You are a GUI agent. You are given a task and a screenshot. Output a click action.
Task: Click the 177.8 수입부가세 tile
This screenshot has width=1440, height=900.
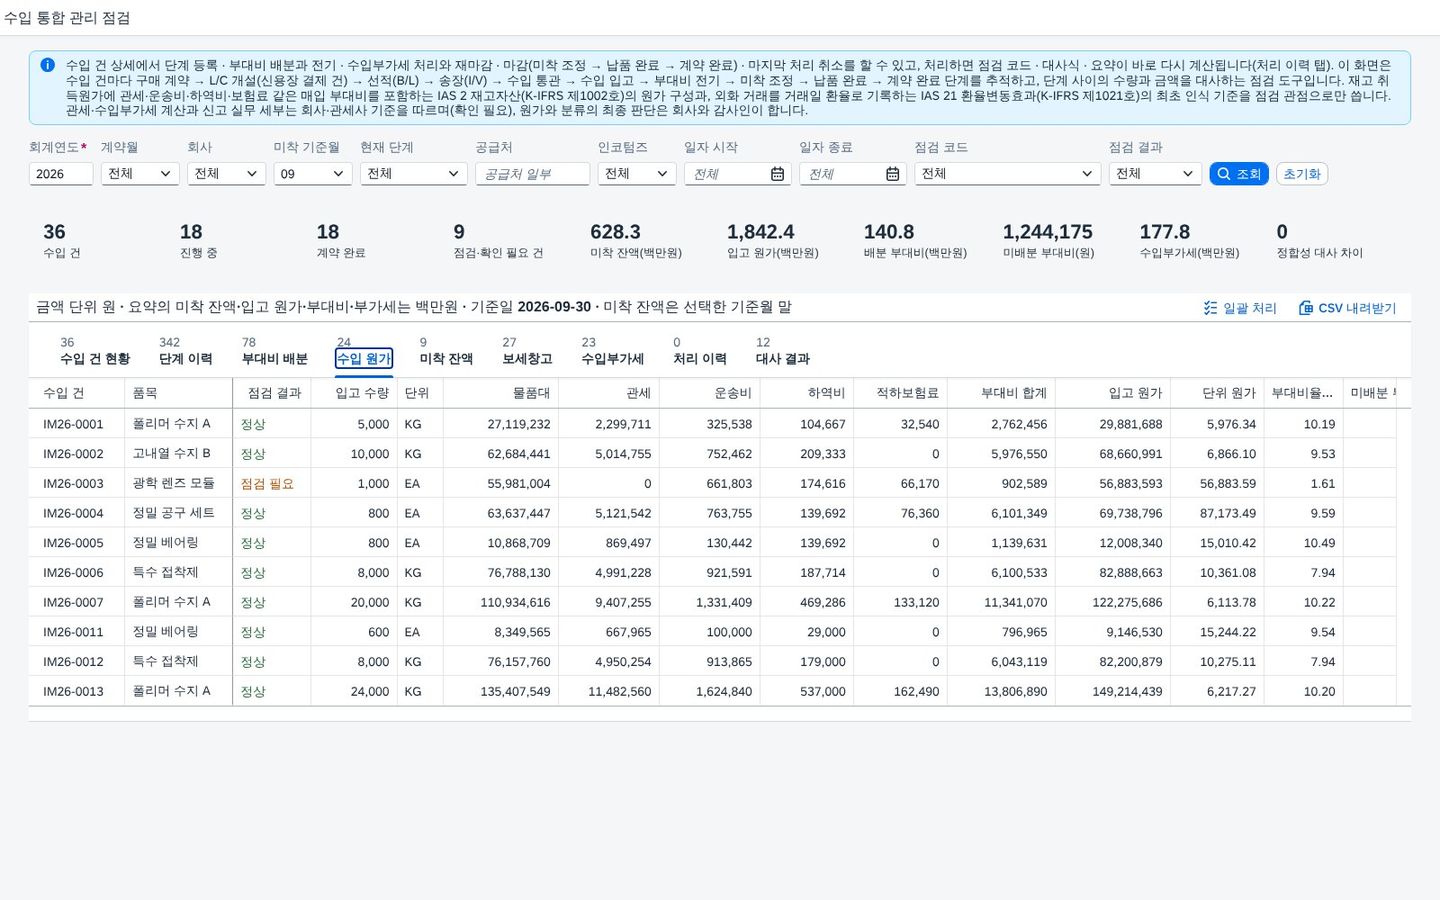tap(1189, 241)
